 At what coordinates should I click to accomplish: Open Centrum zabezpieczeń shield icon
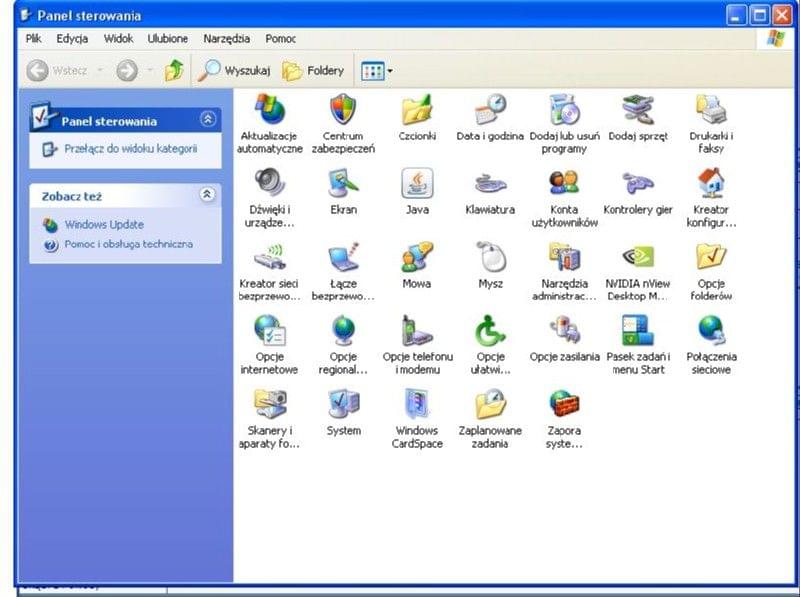[343, 110]
